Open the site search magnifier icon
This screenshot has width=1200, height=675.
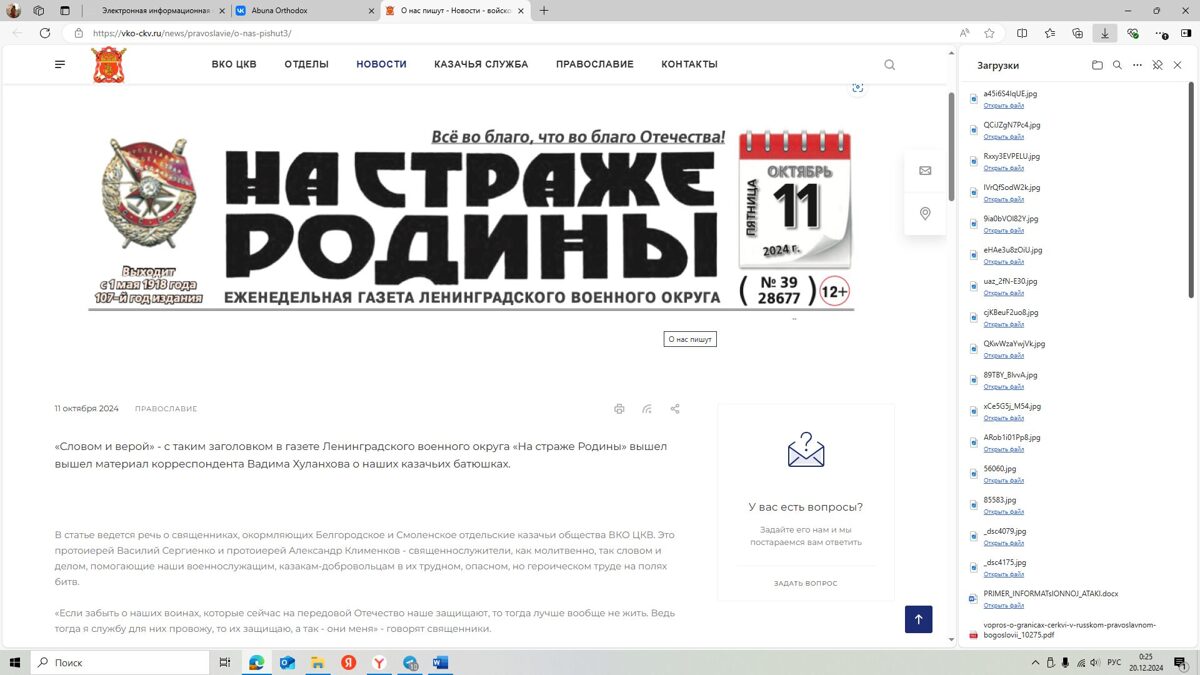(x=889, y=65)
